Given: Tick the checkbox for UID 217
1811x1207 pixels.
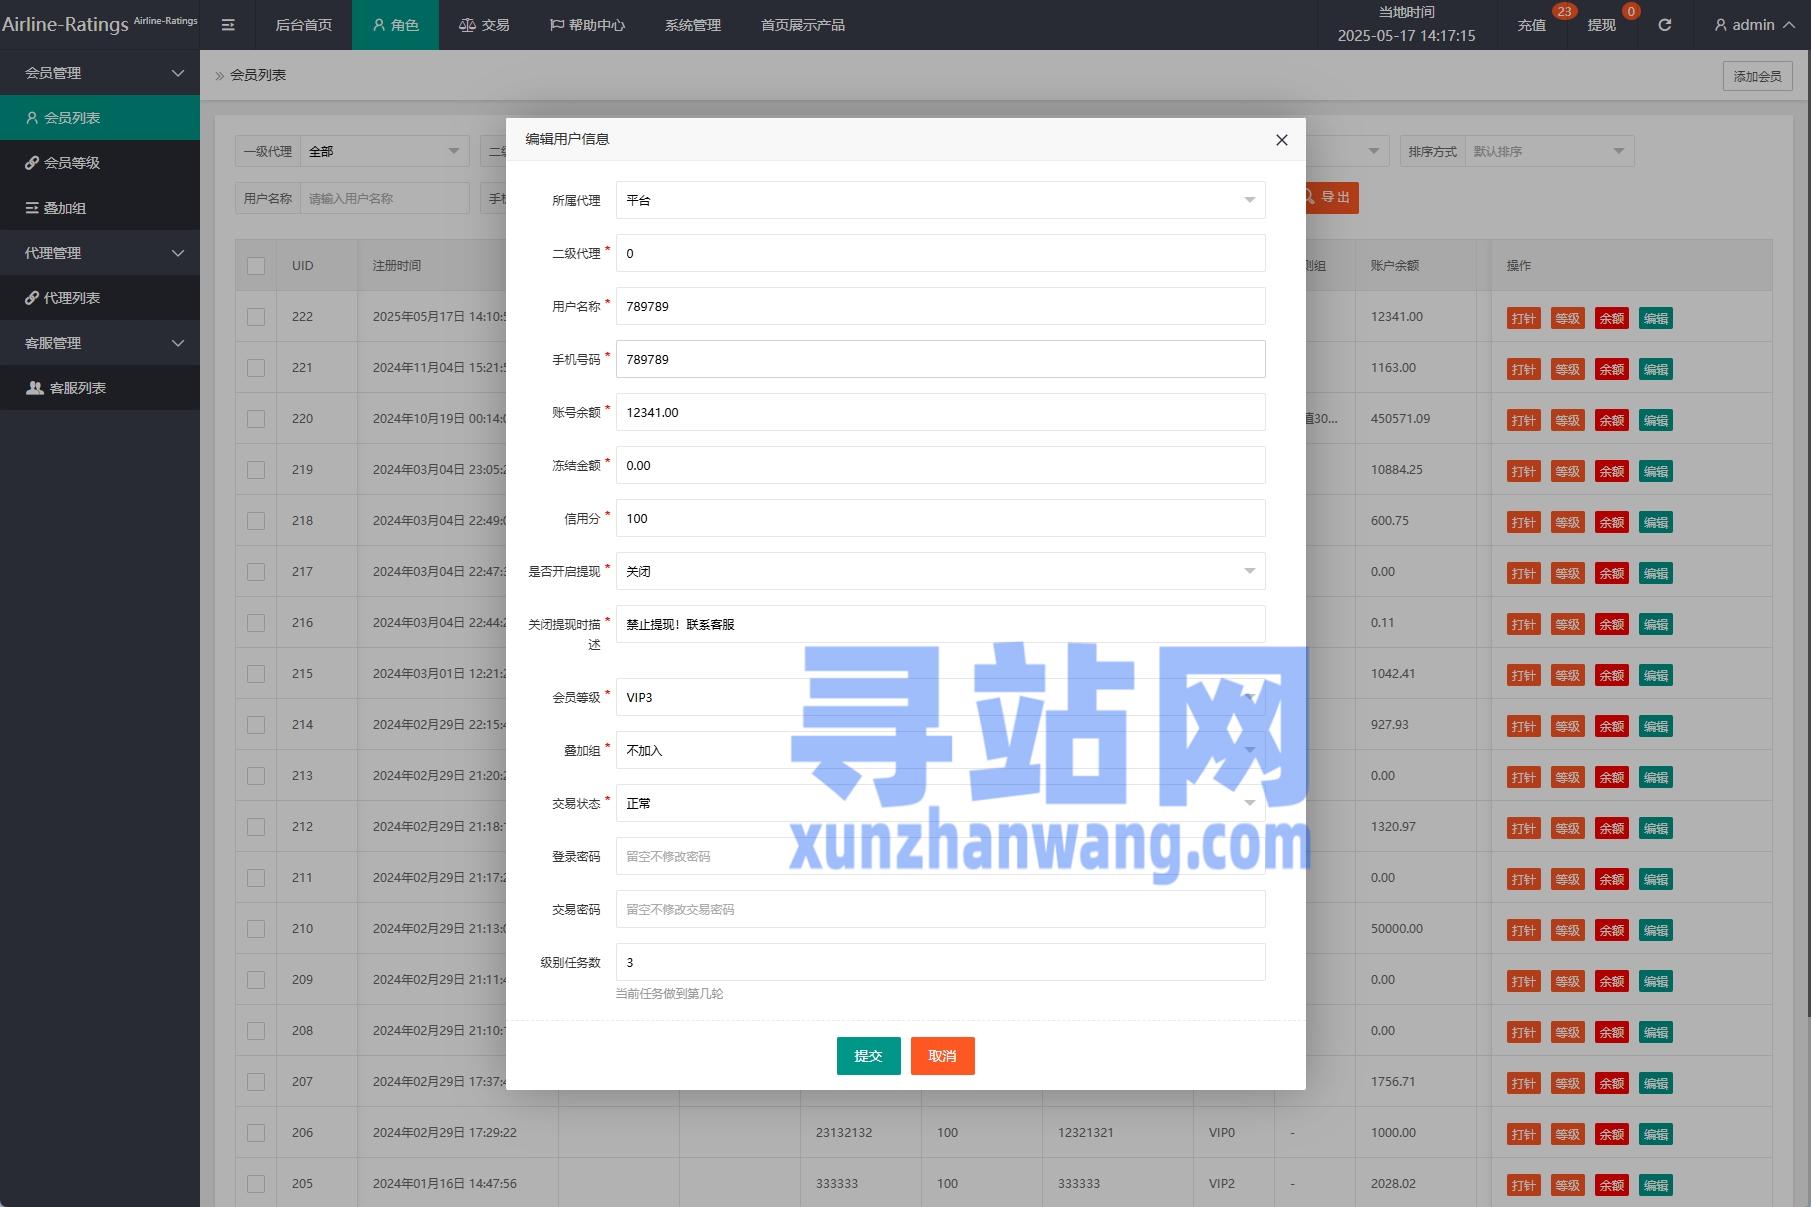Looking at the screenshot, I should (256, 572).
